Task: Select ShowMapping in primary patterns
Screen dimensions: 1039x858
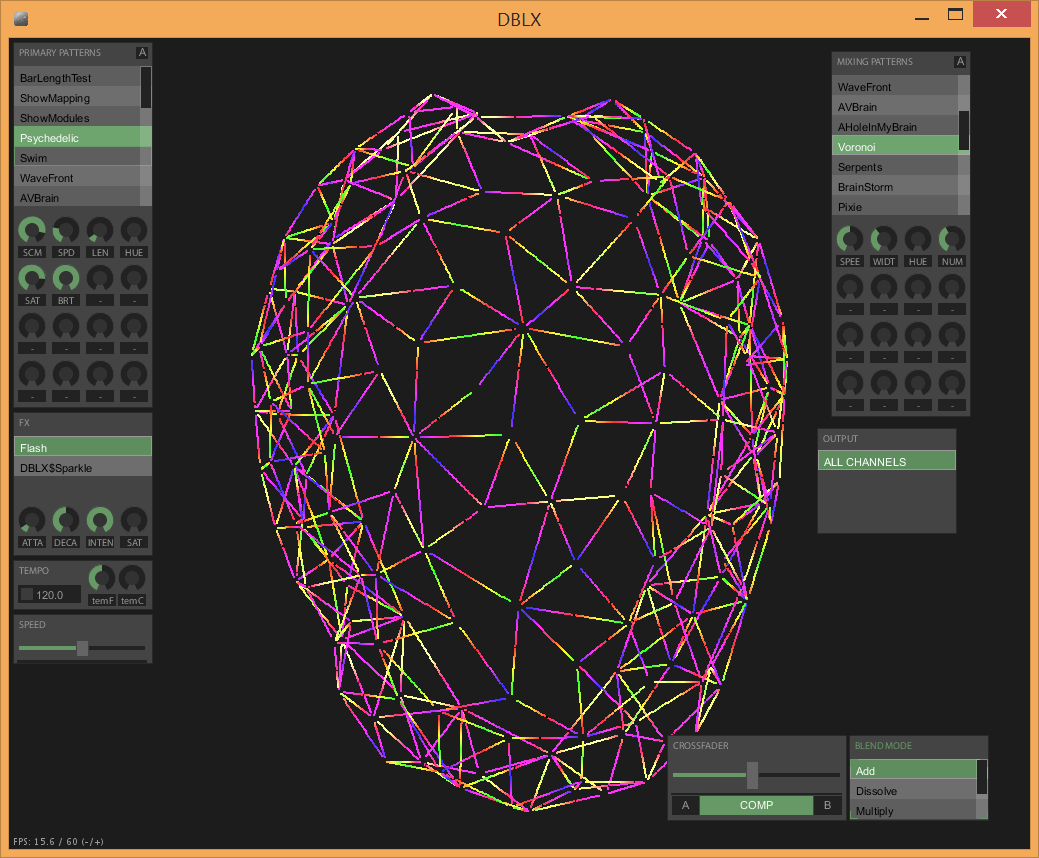Action: click(x=78, y=97)
